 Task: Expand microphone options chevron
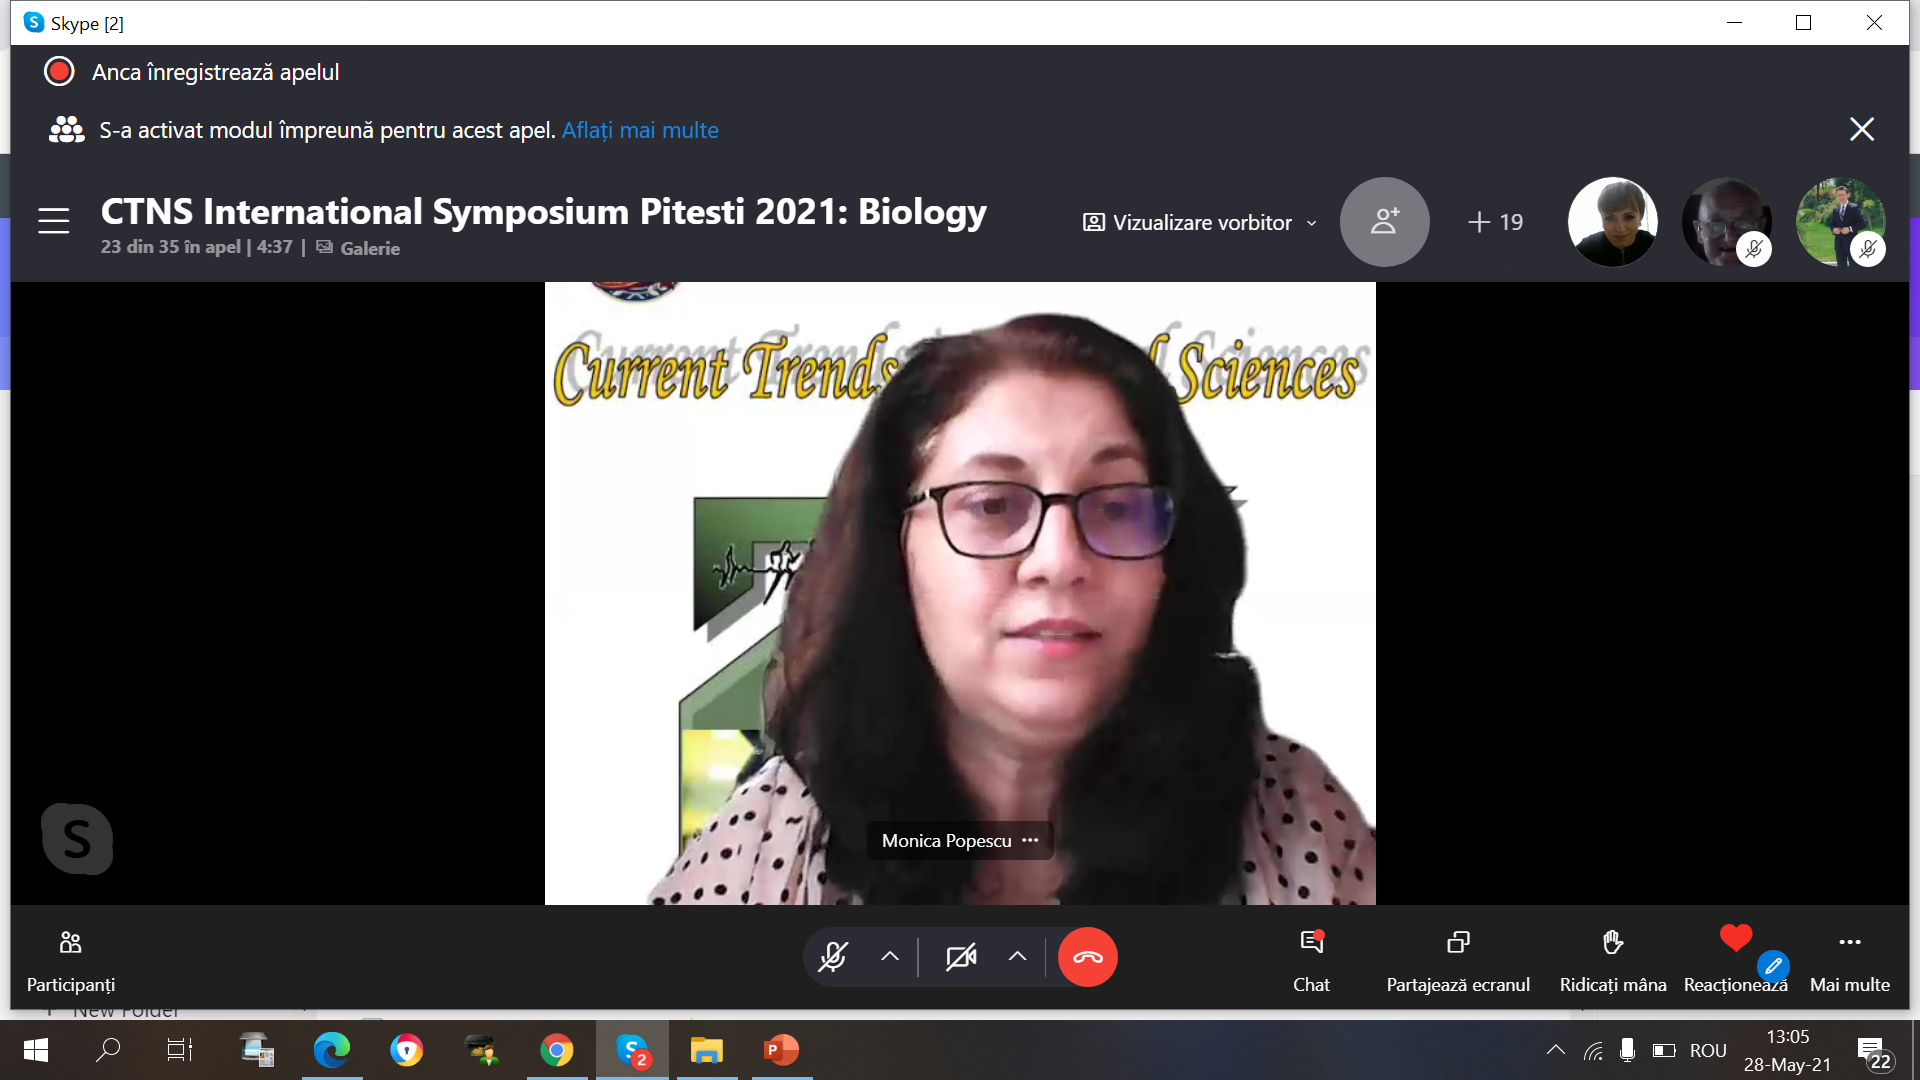tap(890, 957)
